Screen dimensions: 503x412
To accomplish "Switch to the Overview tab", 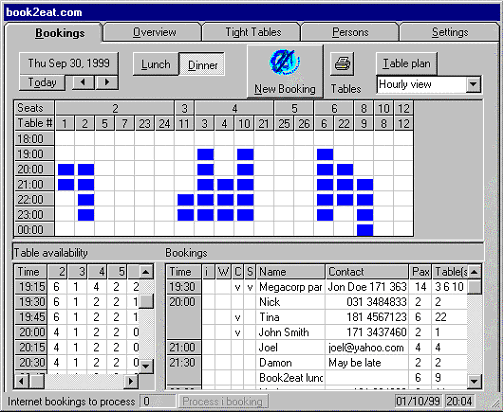I will click(154, 32).
